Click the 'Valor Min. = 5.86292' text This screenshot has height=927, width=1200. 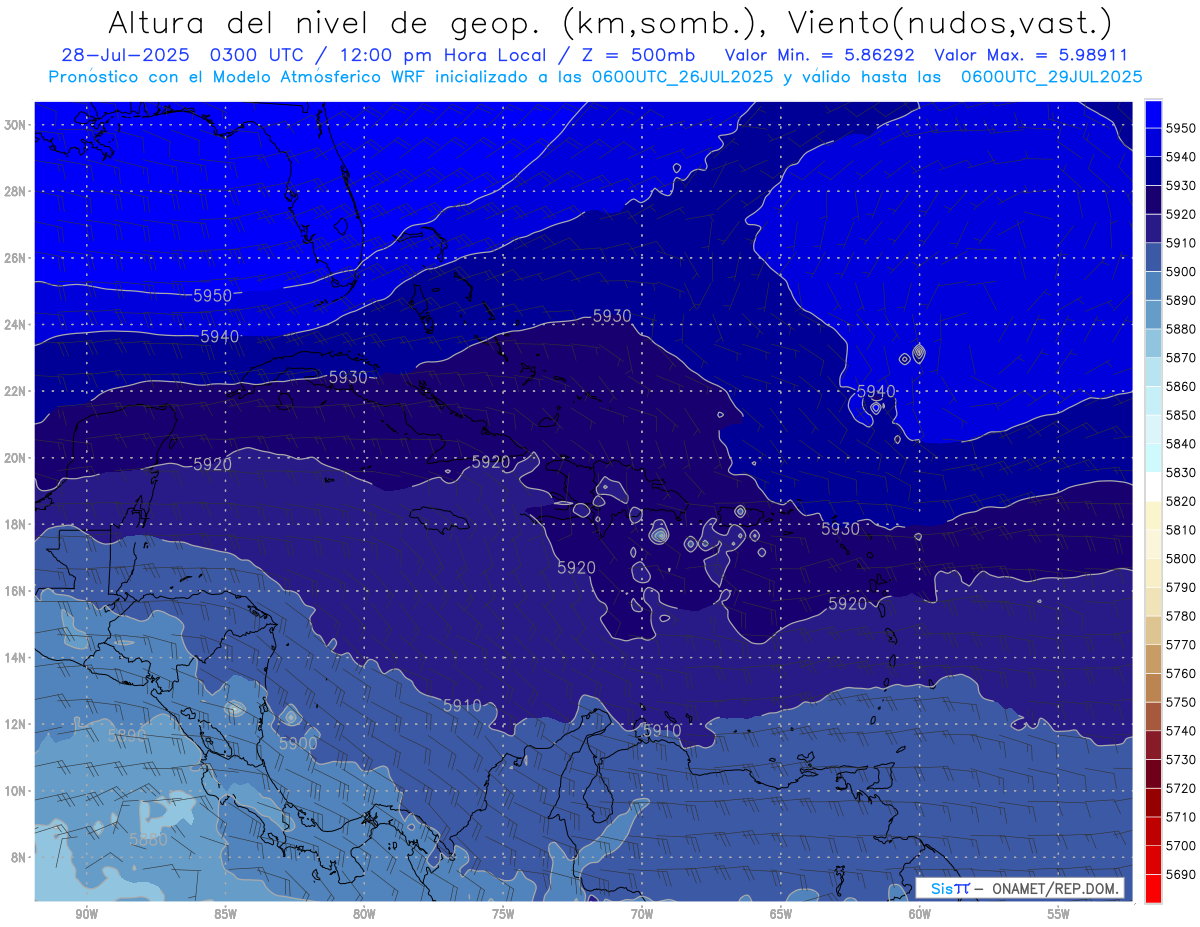click(x=819, y=55)
